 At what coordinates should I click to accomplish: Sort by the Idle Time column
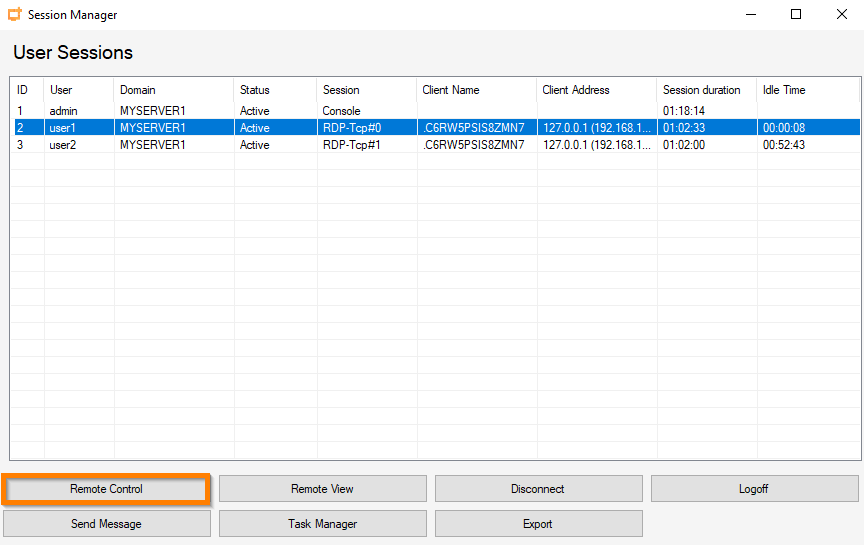pyautogui.click(x=806, y=90)
